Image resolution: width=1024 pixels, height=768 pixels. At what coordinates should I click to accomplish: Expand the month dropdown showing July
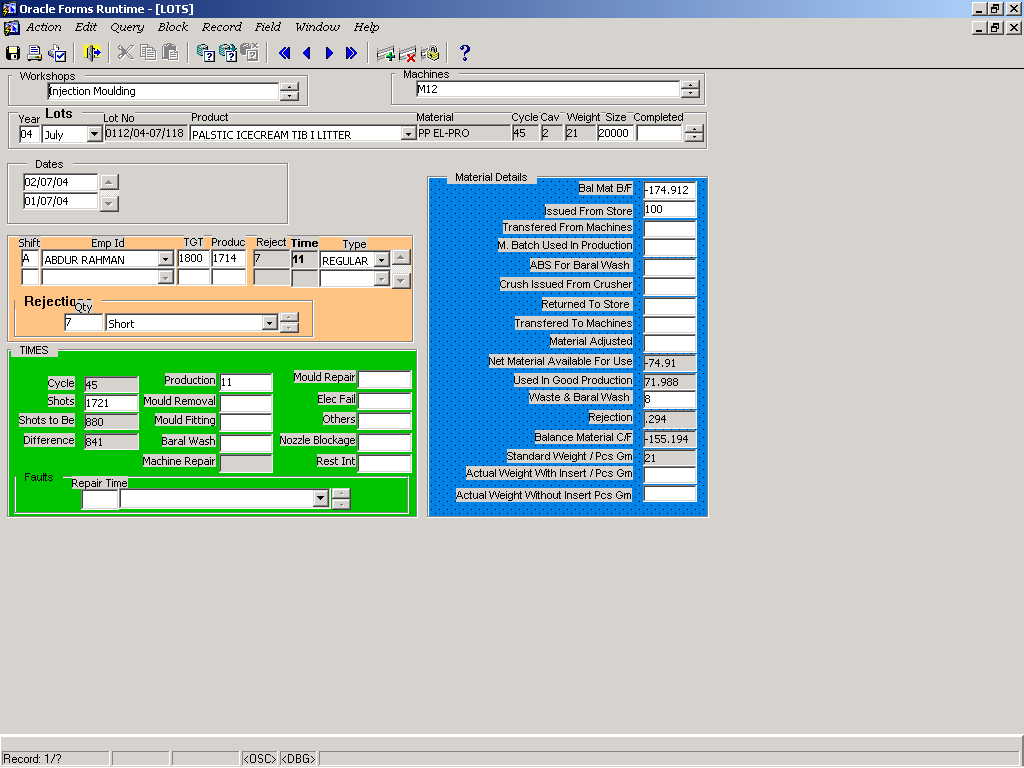point(95,134)
